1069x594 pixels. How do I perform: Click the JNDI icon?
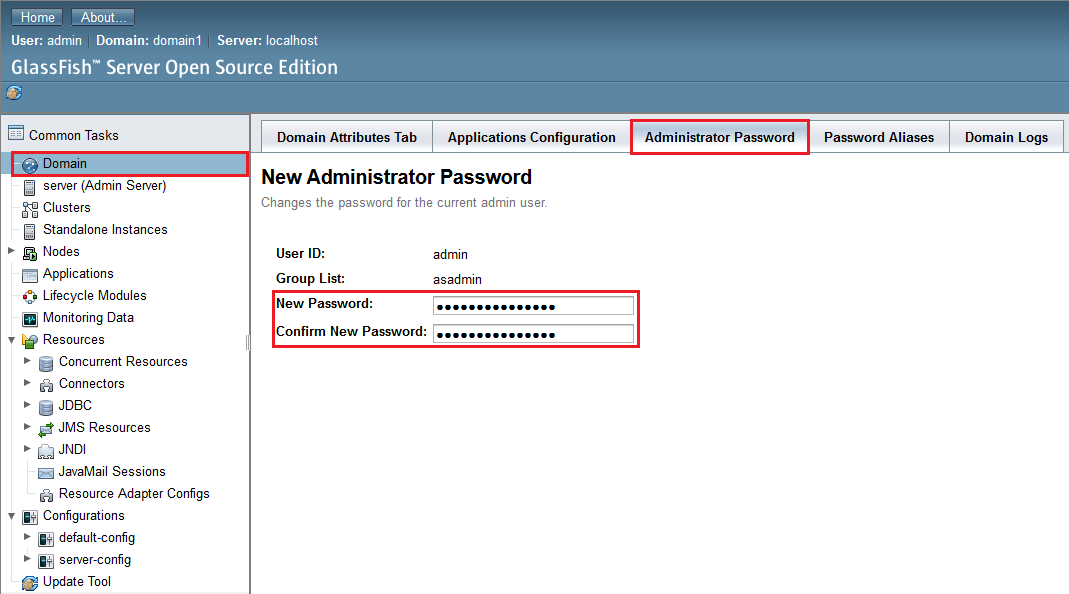coord(46,451)
